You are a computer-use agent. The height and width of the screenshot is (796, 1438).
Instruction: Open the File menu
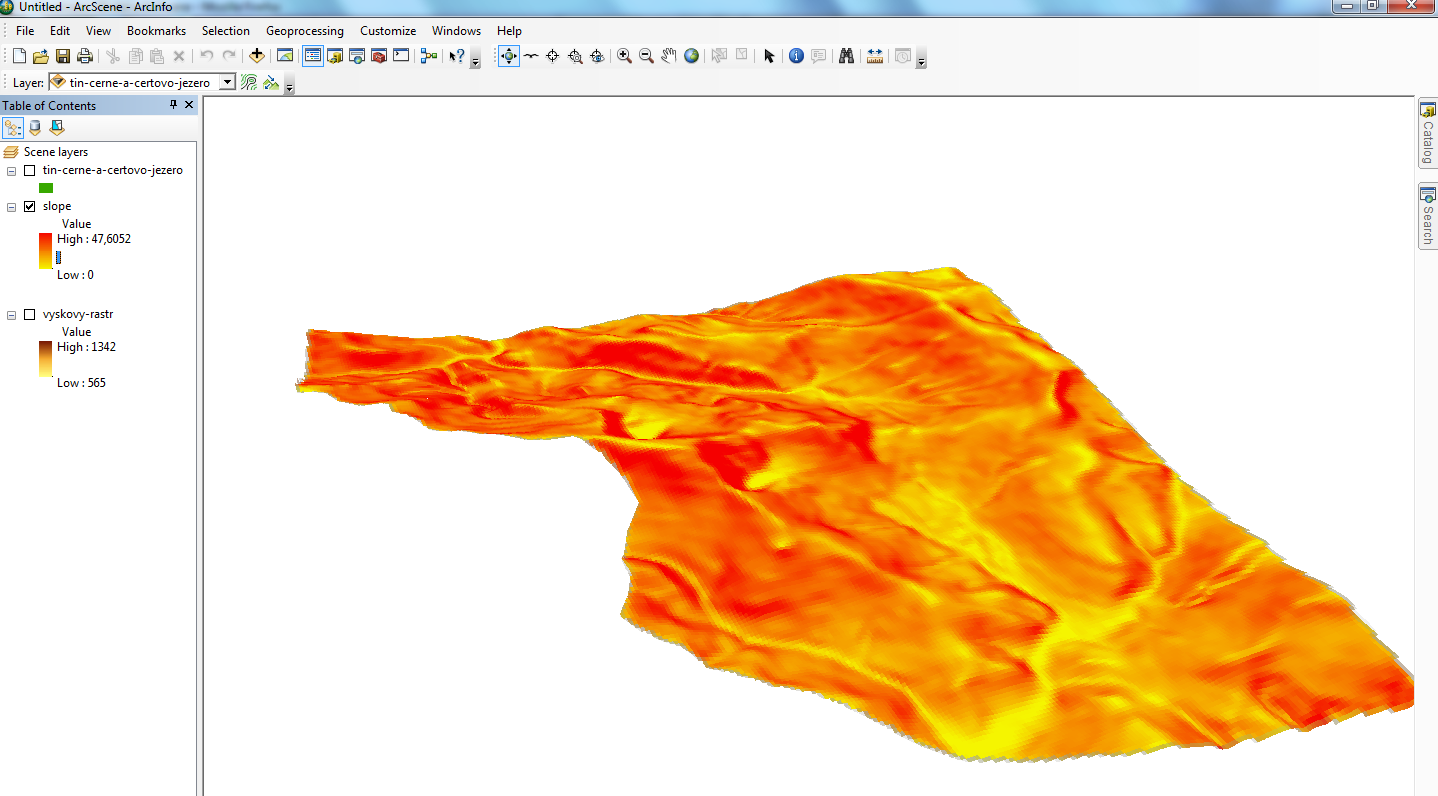[25, 31]
